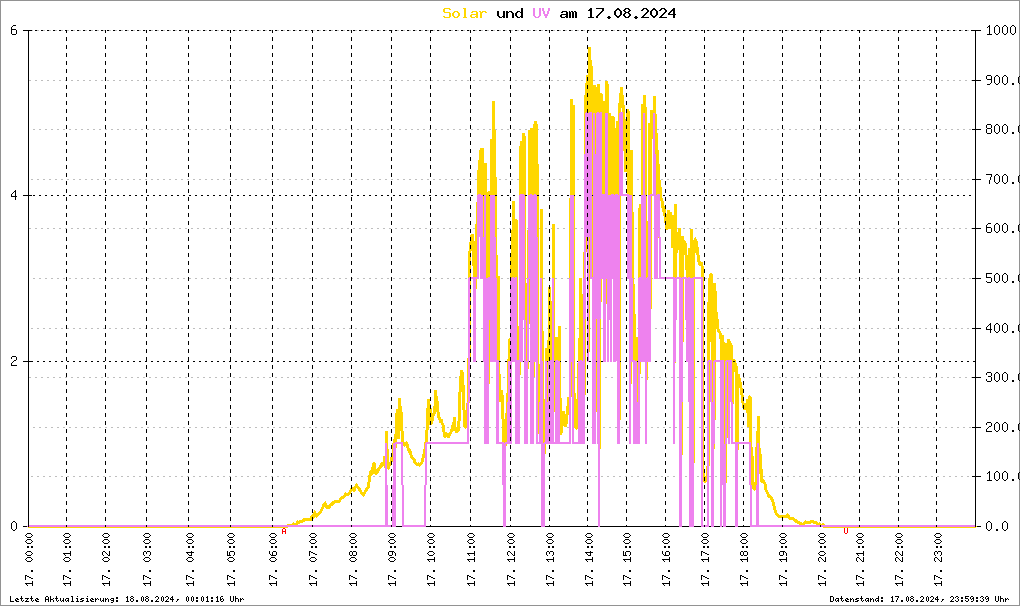Click the 'Datenstand' footer text
Screen dimensions: 1020x606
pyautogui.click(x=919, y=599)
